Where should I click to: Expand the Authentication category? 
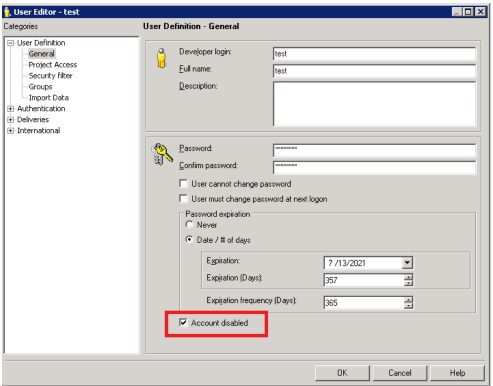click(11, 109)
